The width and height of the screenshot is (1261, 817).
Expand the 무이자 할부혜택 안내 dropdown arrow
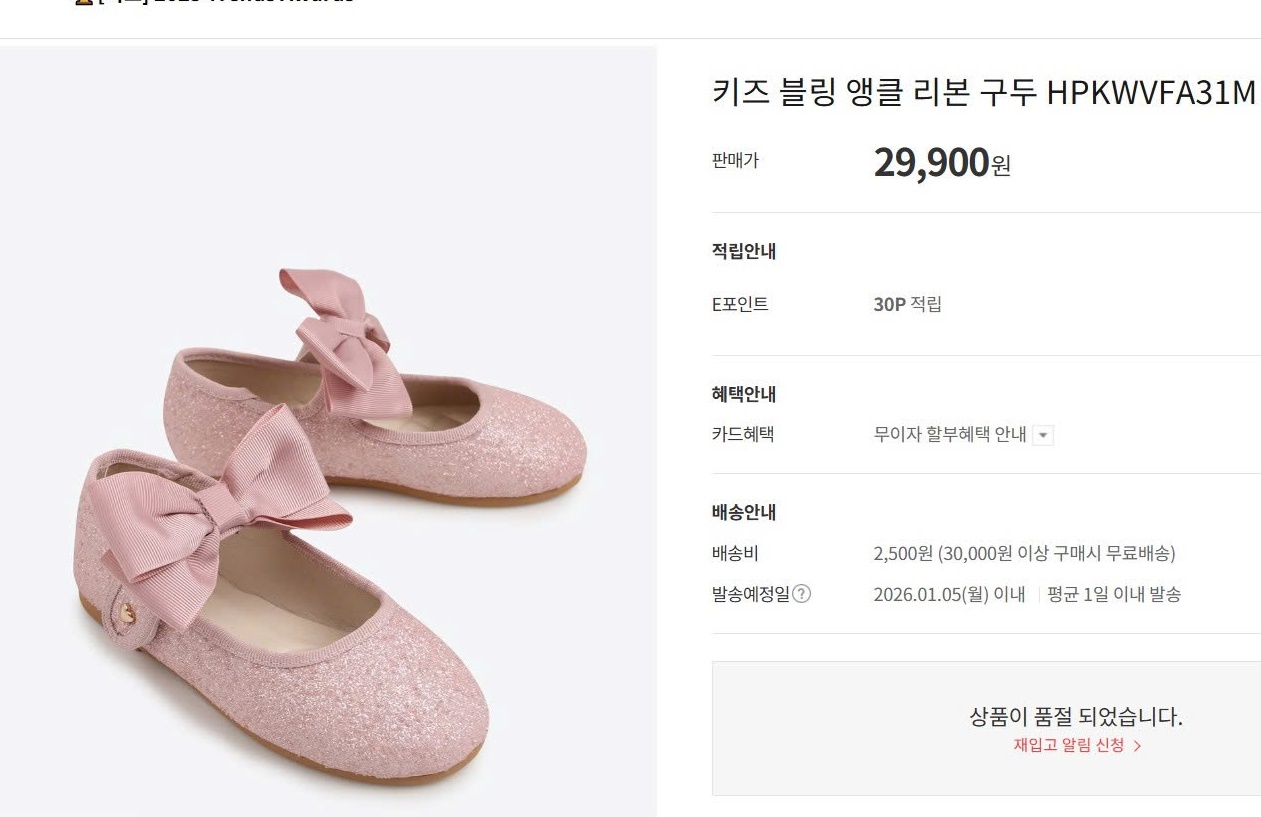[x=1043, y=435]
